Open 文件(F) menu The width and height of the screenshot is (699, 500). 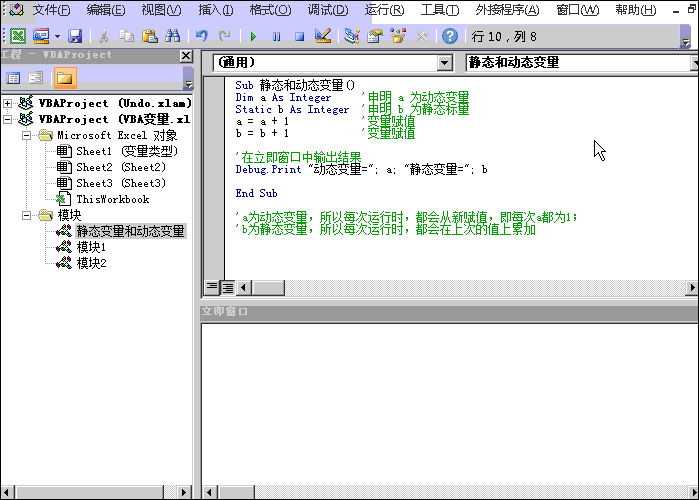click(51, 10)
